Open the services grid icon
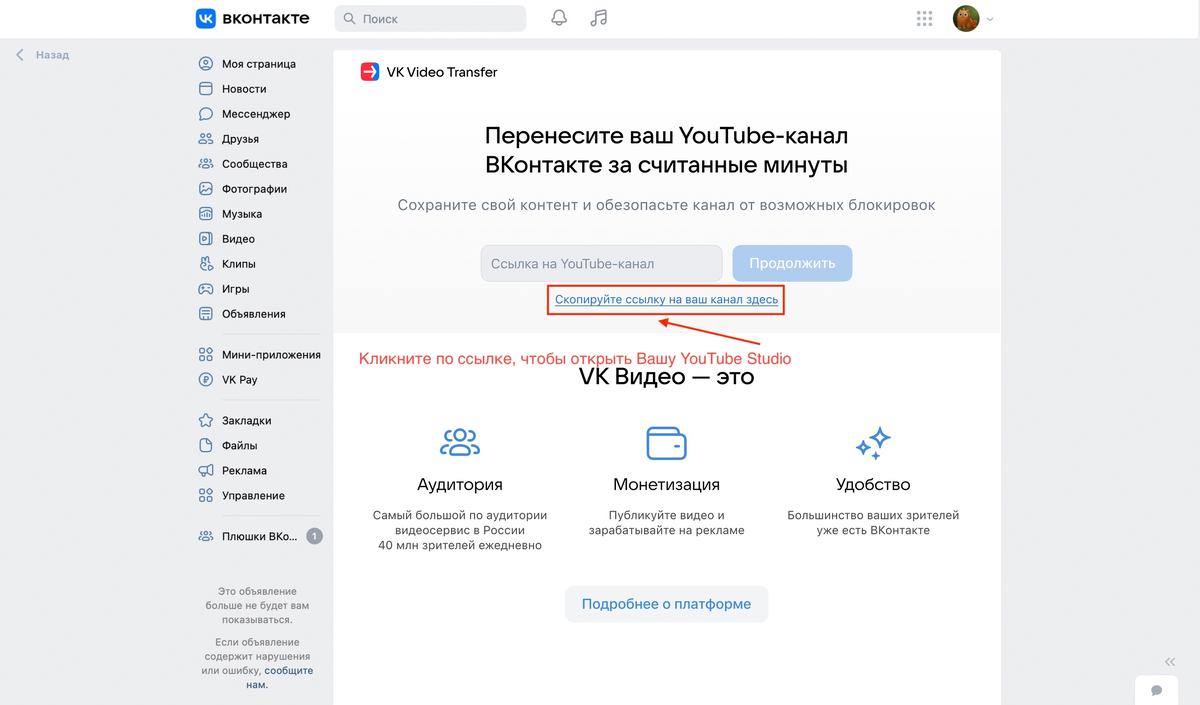The height and width of the screenshot is (705, 1200). [924, 18]
